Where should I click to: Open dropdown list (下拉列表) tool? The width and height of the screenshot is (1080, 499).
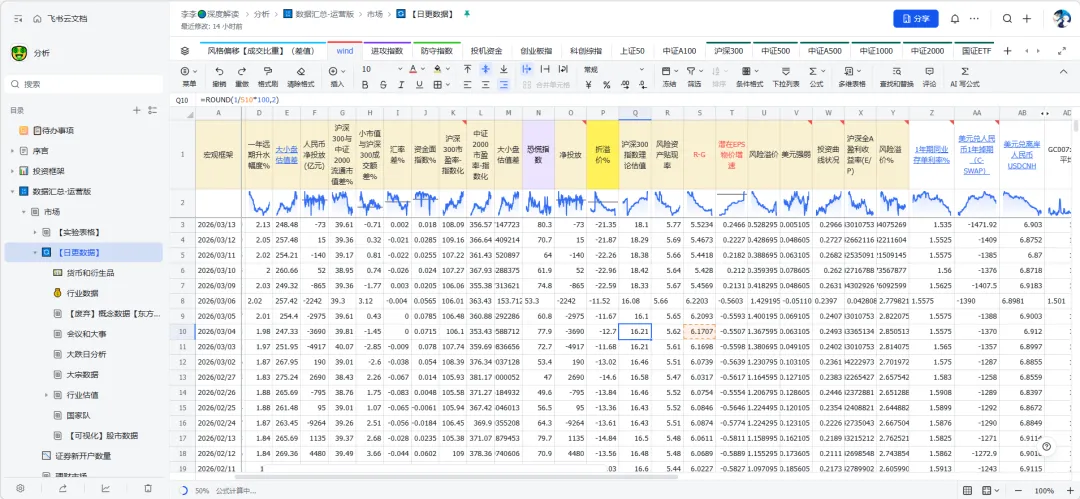tap(785, 76)
